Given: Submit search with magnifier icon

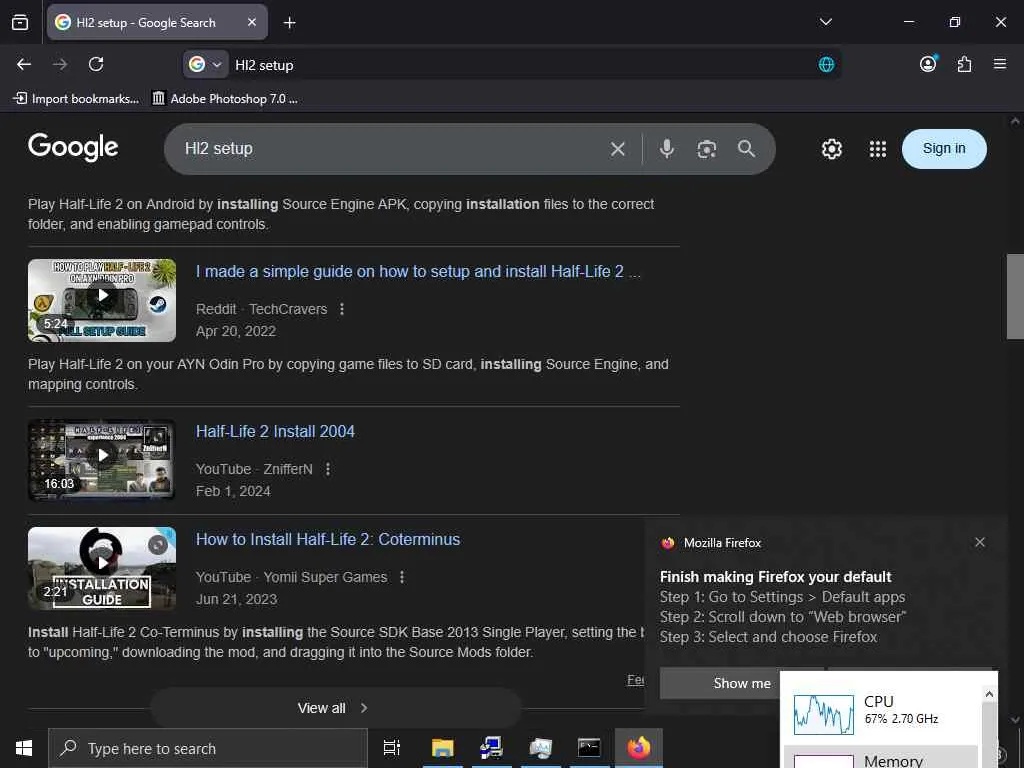Looking at the screenshot, I should [746, 149].
